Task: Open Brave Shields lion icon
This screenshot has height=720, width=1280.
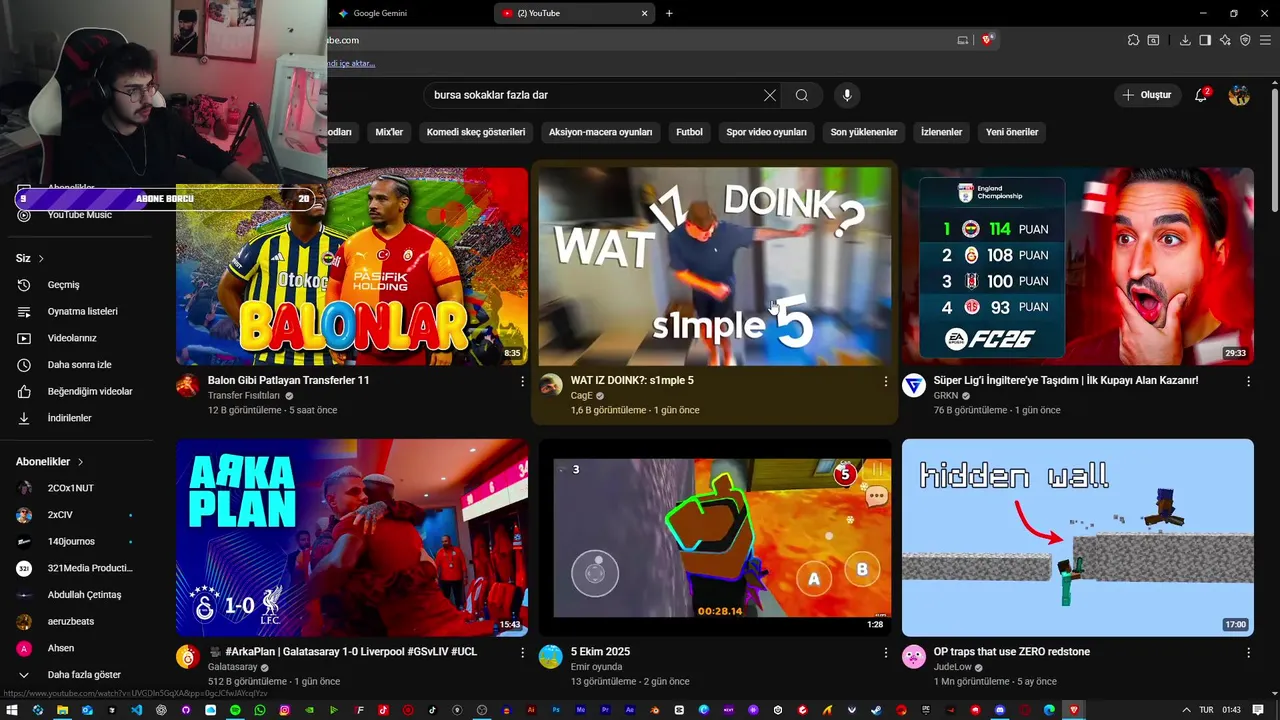Action: pyautogui.click(x=987, y=40)
